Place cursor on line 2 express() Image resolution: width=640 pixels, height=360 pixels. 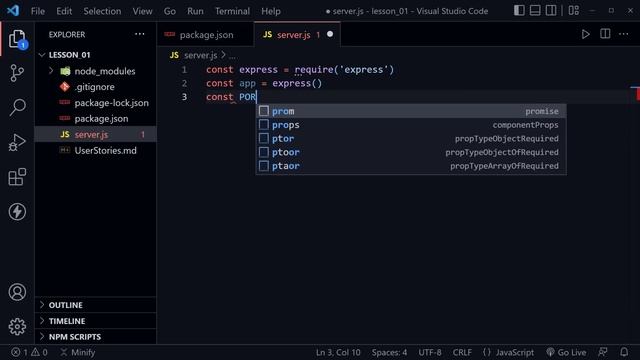point(297,83)
